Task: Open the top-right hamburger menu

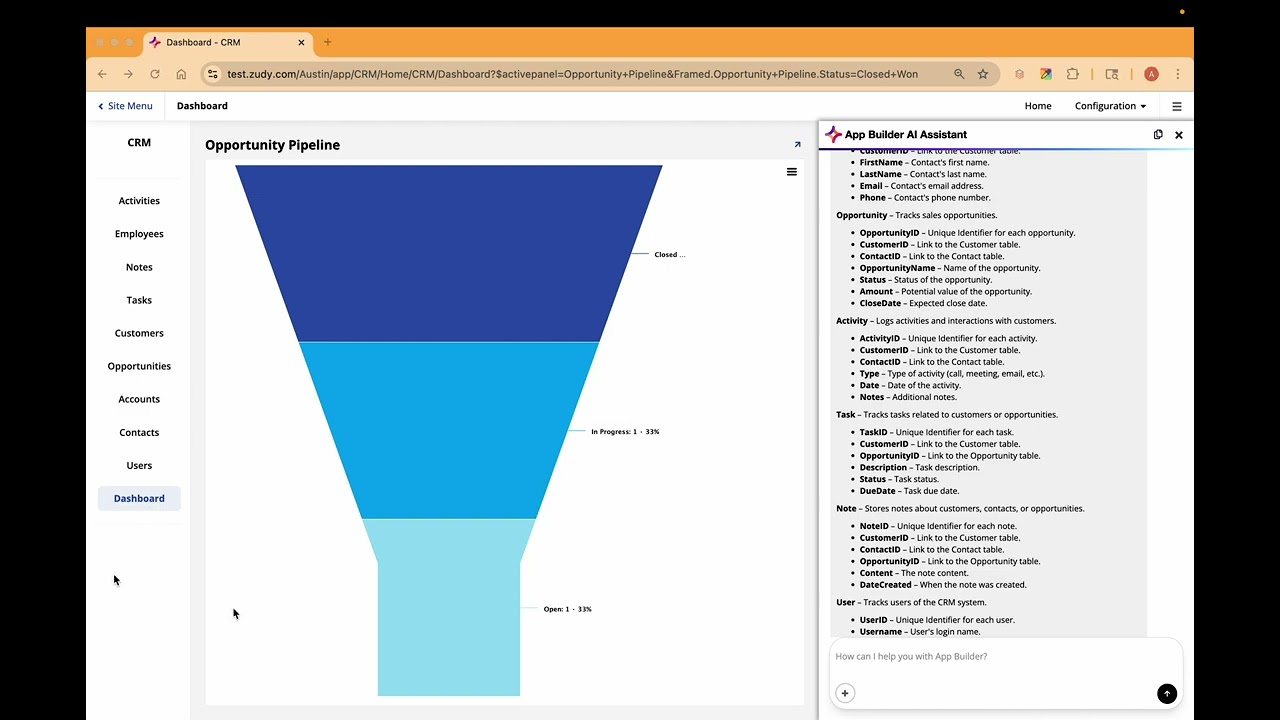Action: pyautogui.click(x=1176, y=106)
